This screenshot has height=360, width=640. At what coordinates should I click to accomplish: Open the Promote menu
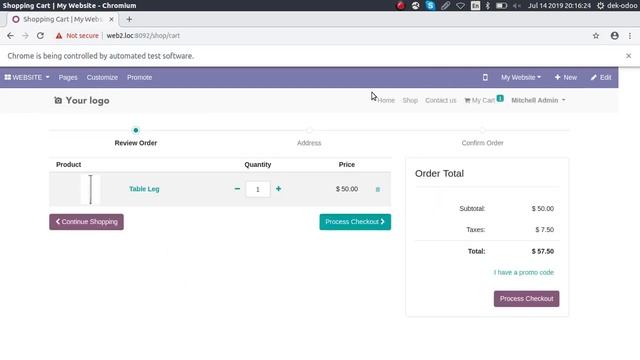click(139, 77)
